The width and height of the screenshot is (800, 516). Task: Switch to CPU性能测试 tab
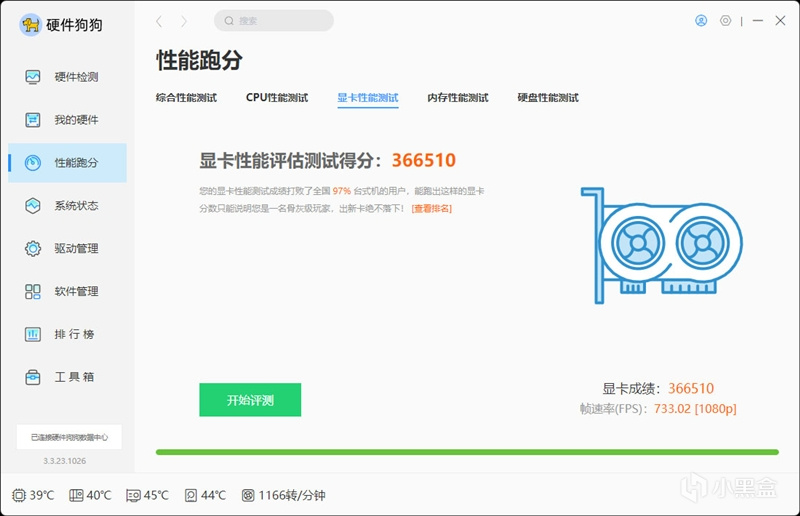(277, 97)
